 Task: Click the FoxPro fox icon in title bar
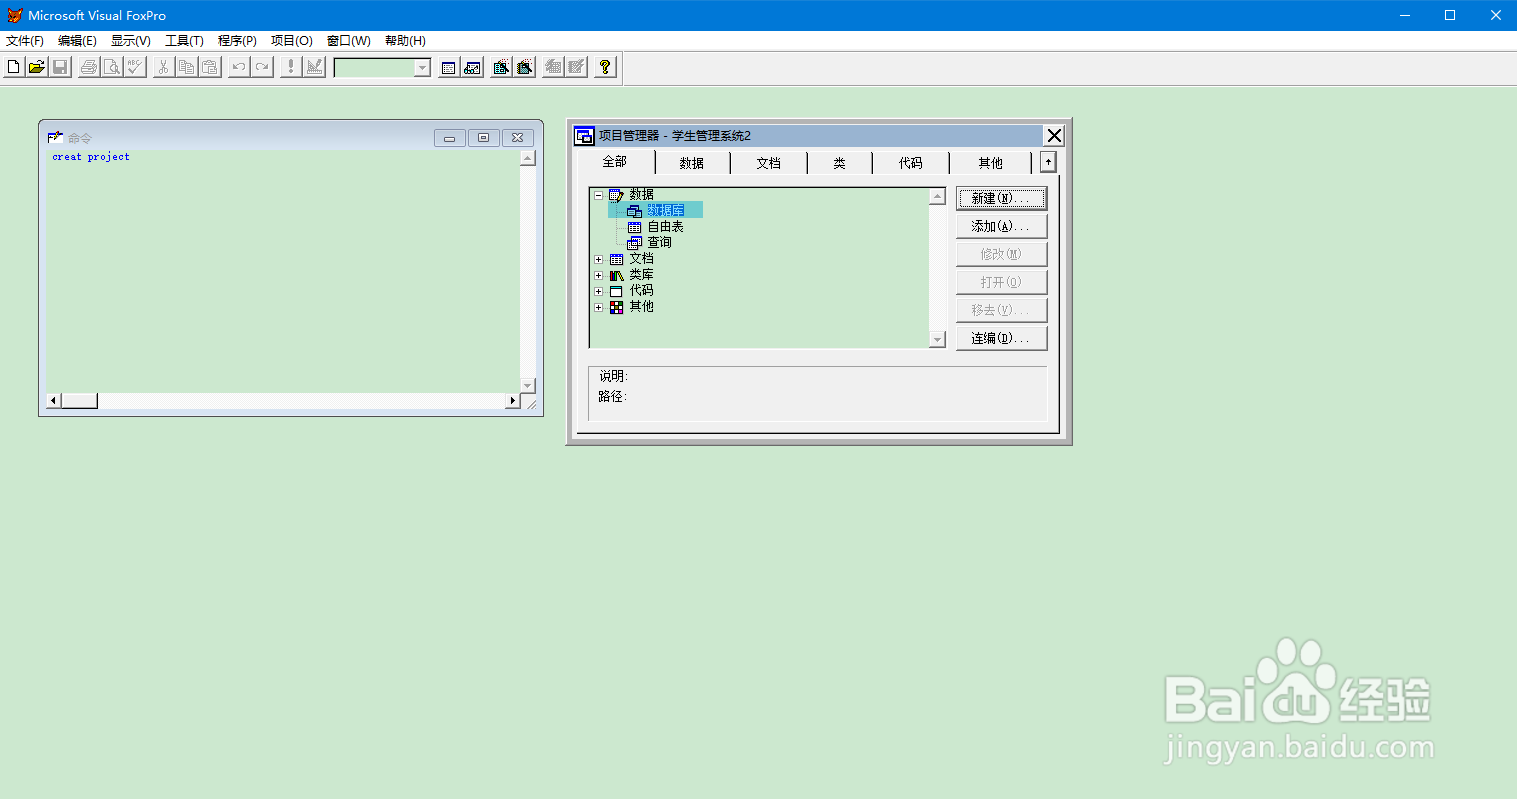click(x=15, y=15)
